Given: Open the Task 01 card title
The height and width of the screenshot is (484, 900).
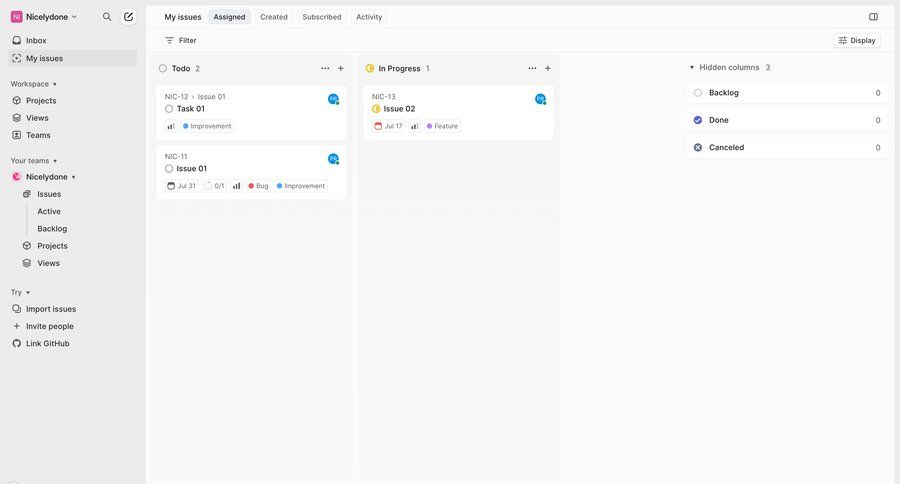Looking at the screenshot, I should pos(191,109).
